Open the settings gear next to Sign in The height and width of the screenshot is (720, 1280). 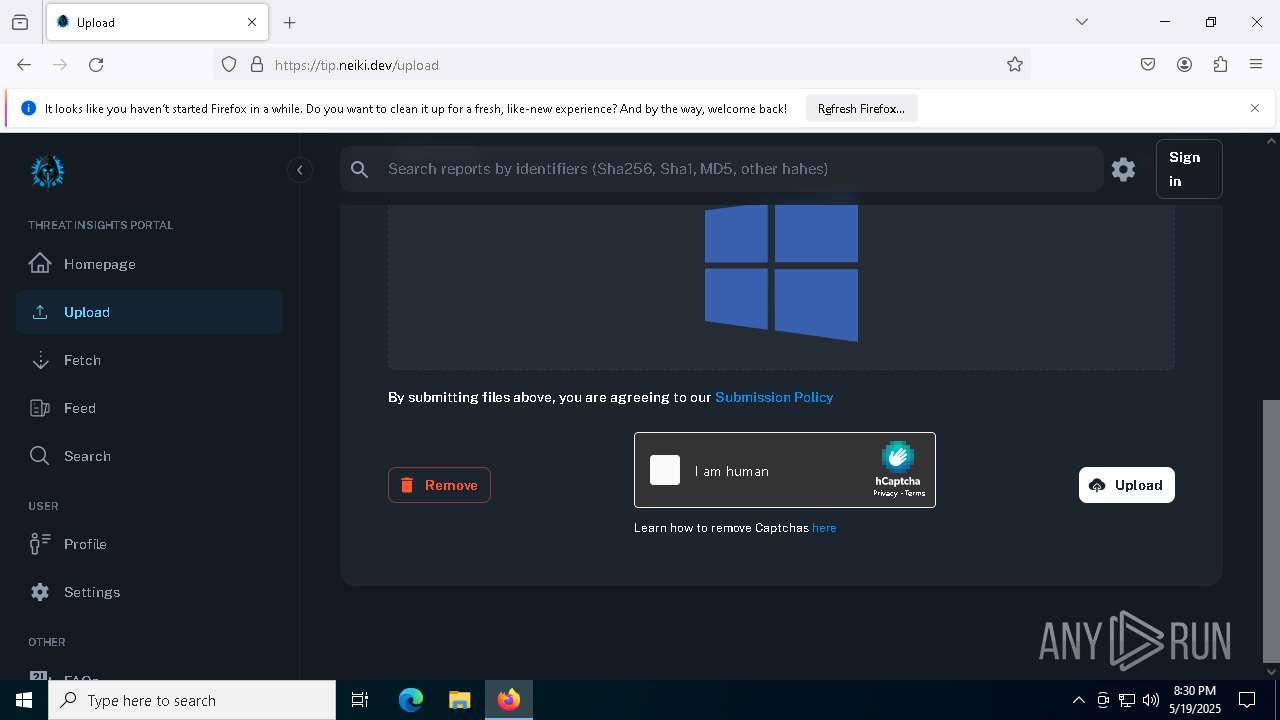[x=1123, y=169]
